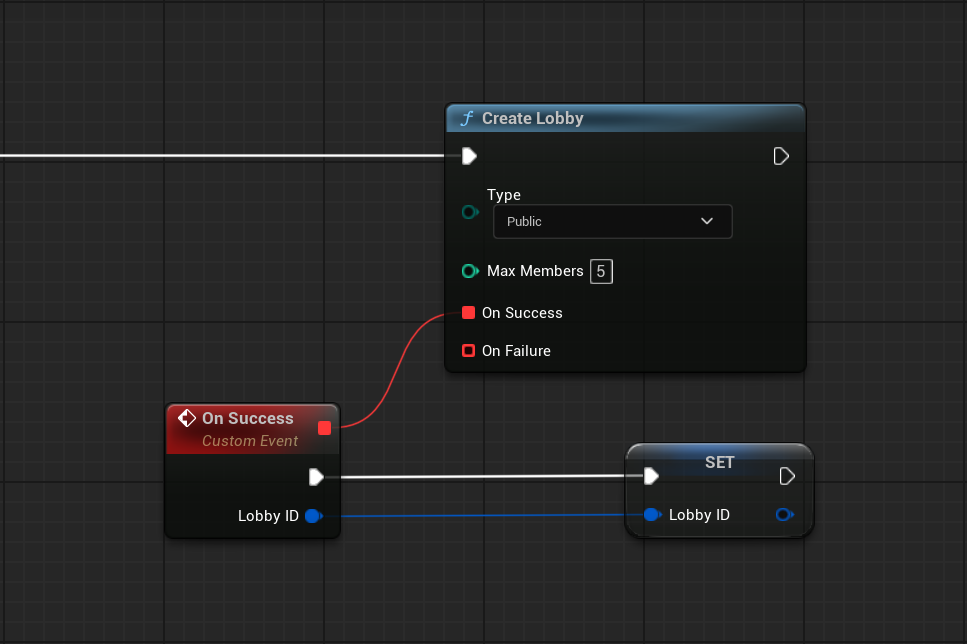Click the red delegate output pin on the custom event
This screenshot has height=644, width=967.
coord(324,428)
